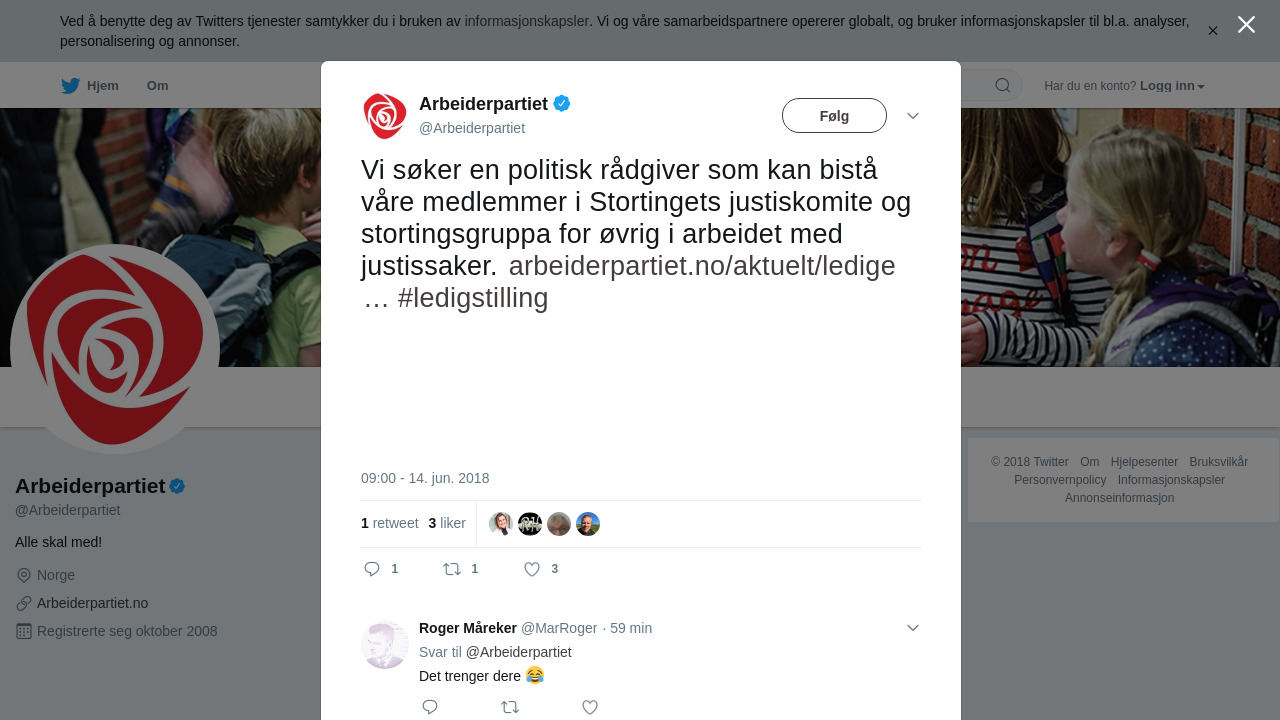
Task: Open the informasjonskapsler link in the banner
Action: click(526, 21)
